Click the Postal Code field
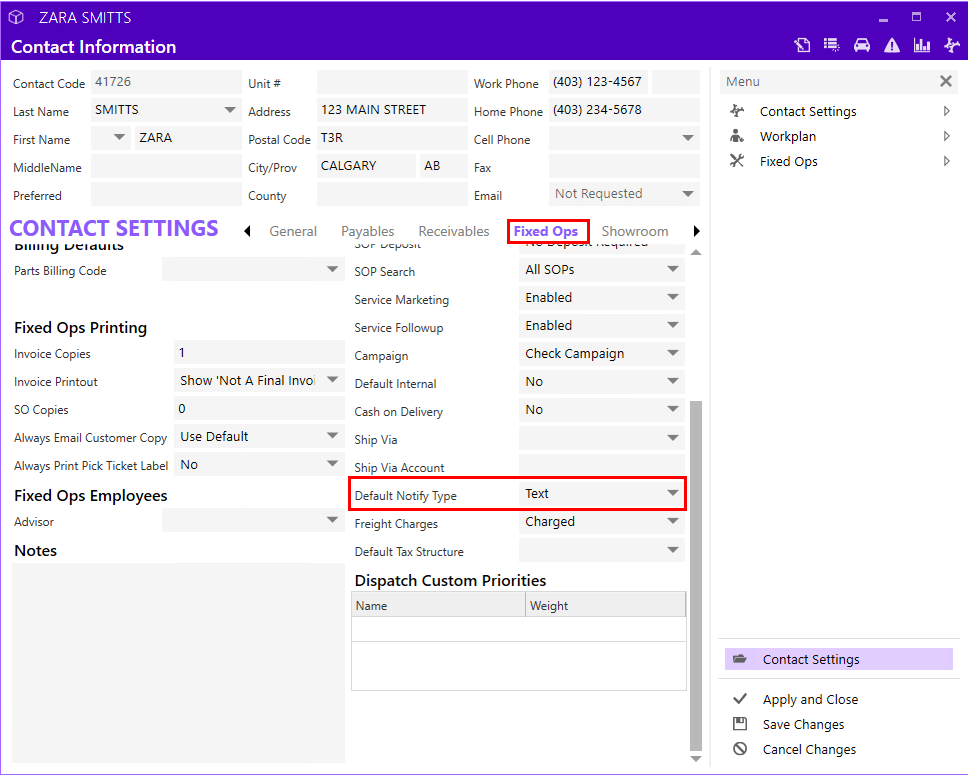Image resolution: width=968 pixels, height=775 pixels. tap(392, 138)
